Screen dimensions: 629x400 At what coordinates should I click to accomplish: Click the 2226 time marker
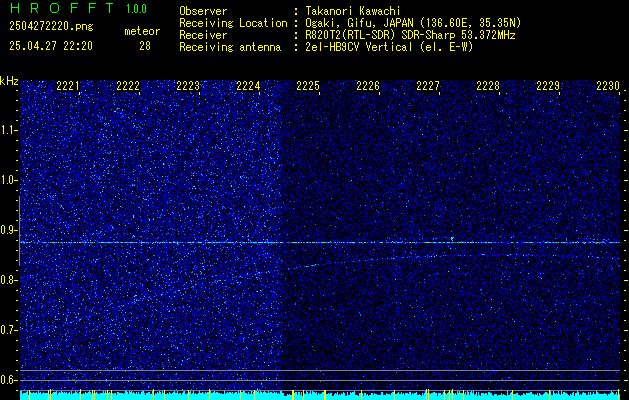coord(368,86)
